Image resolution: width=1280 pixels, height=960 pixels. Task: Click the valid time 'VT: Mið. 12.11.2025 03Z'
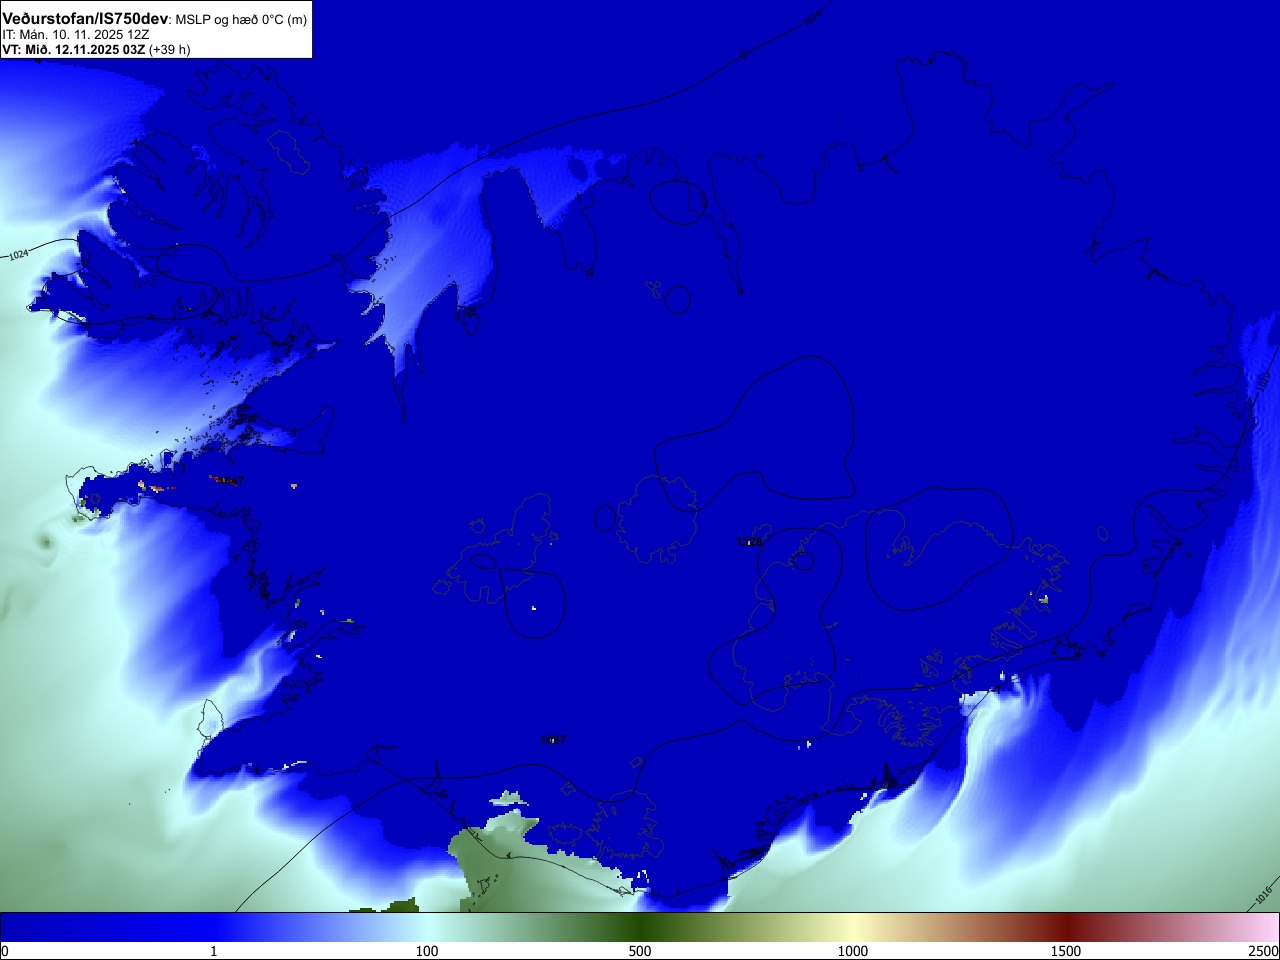tap(73, 49)
